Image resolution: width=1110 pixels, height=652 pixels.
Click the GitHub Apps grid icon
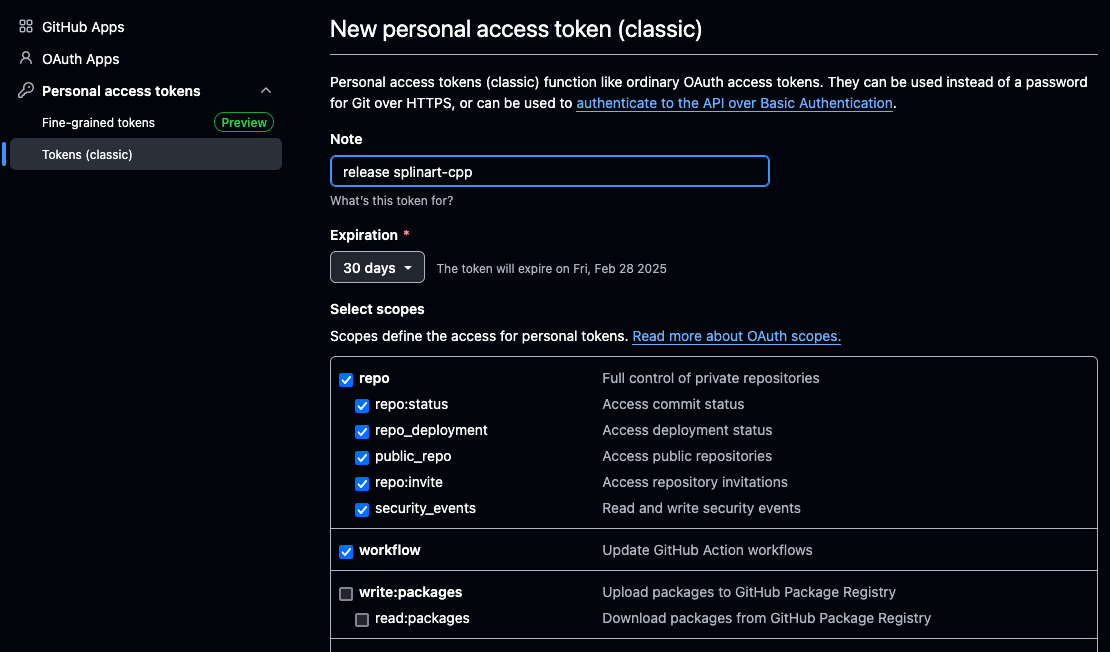click(26, 27)
